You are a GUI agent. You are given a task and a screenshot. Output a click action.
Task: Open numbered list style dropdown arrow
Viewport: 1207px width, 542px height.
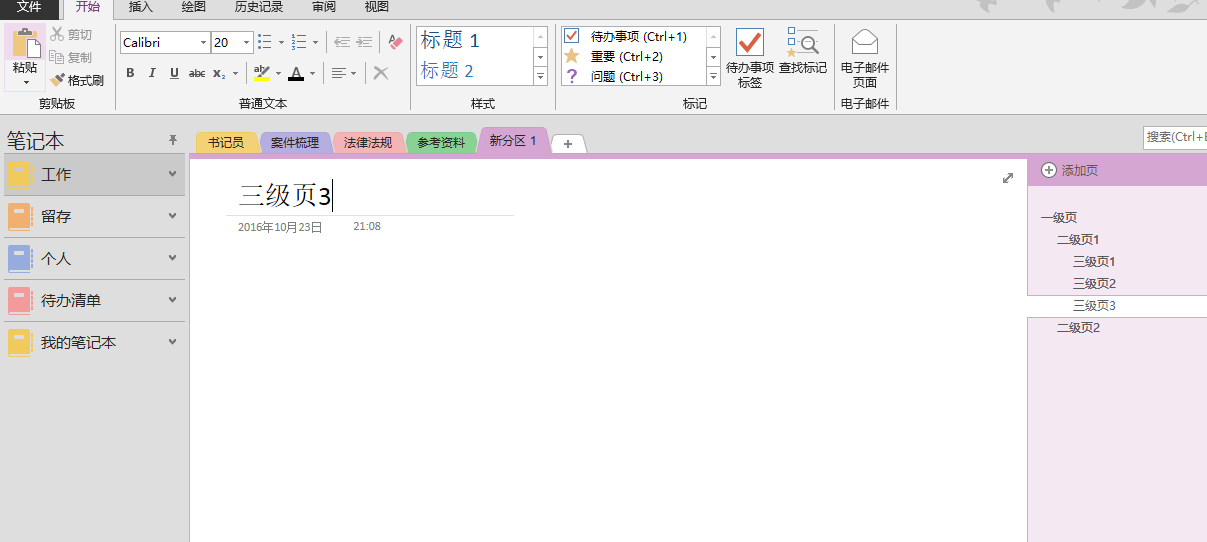coord(315,42)
